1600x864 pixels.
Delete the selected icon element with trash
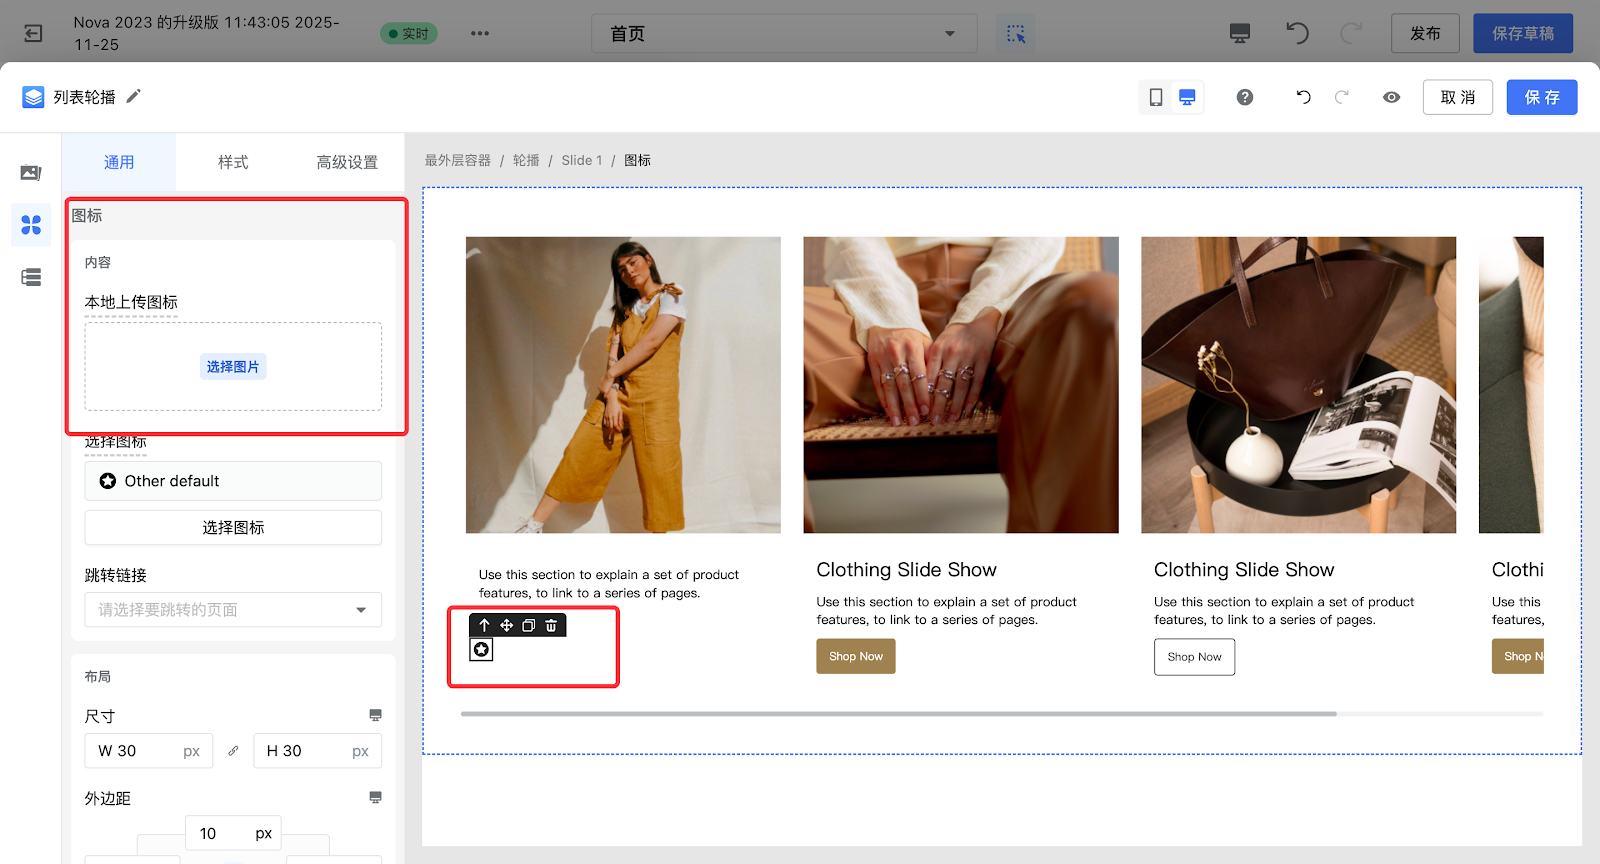(551, 625)
